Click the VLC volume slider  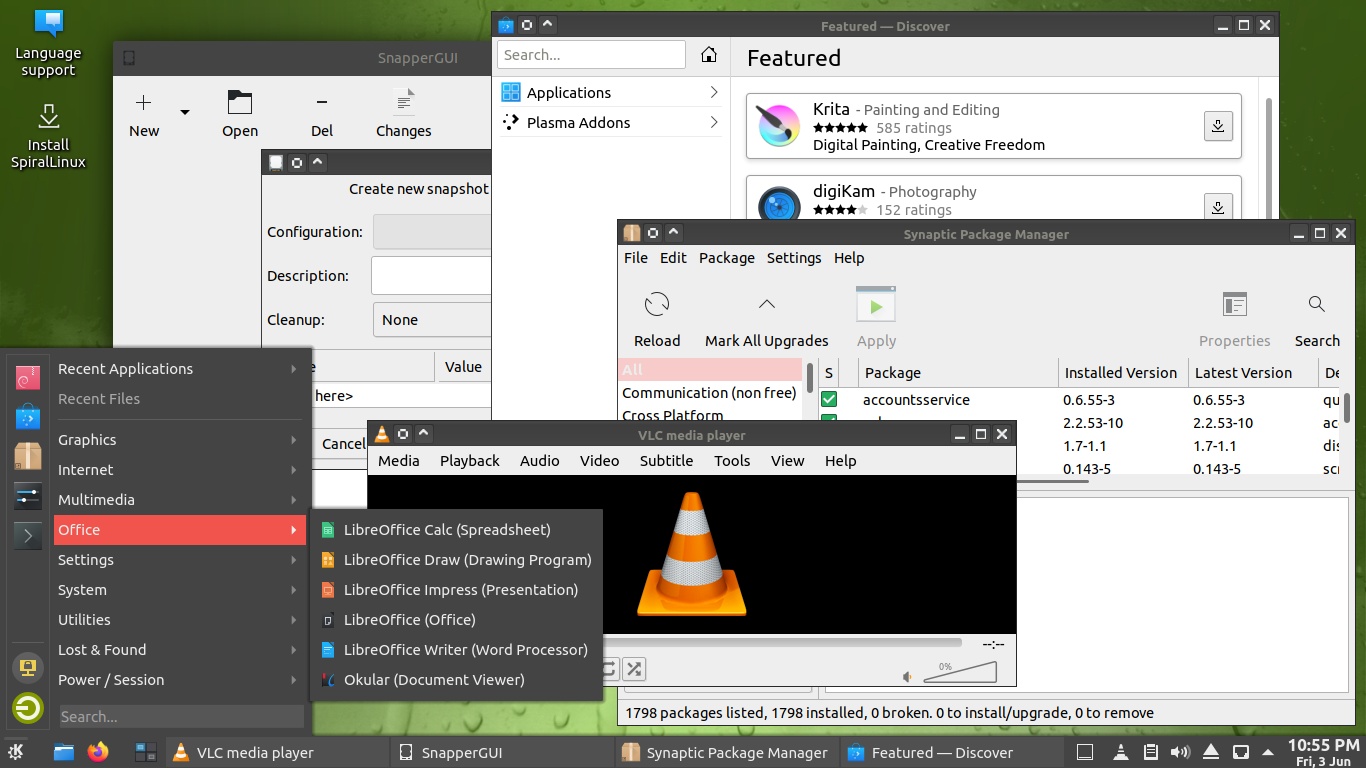(x=960, y=673)
